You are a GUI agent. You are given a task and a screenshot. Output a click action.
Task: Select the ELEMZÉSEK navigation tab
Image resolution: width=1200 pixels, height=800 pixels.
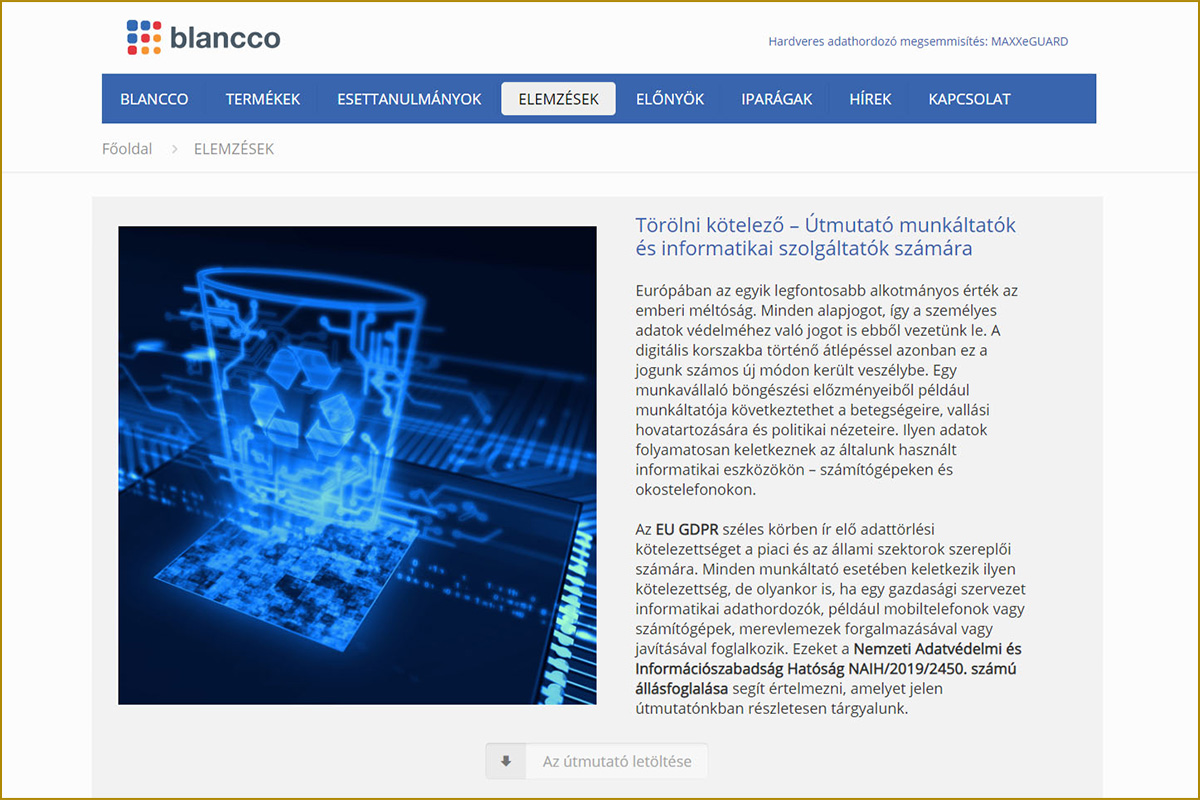[x=559, y=99]
